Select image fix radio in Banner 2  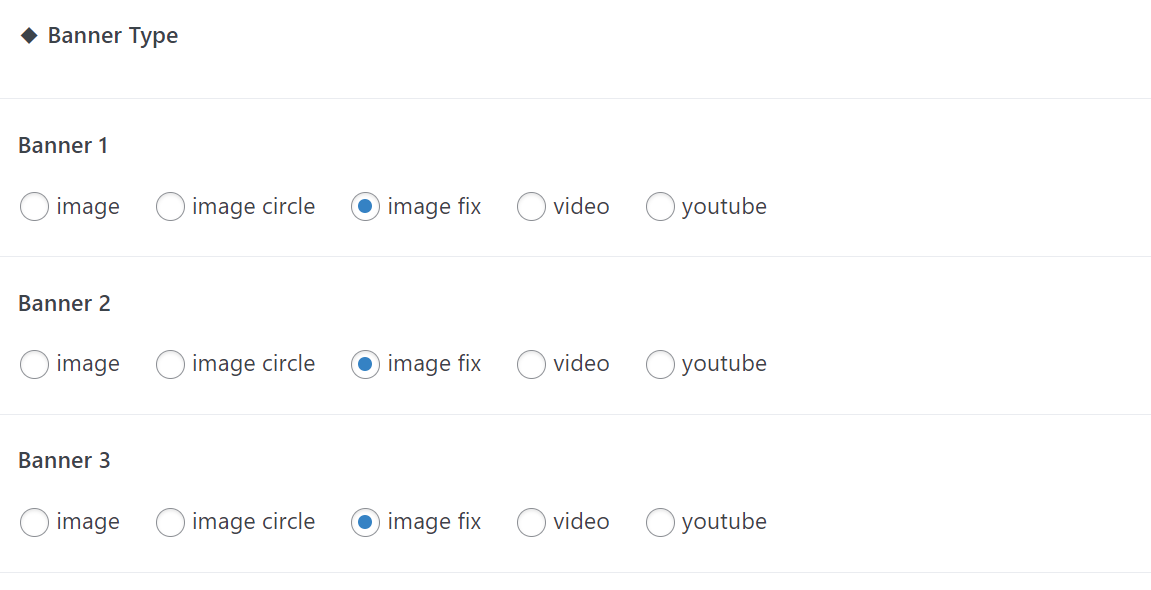point(366,364)
